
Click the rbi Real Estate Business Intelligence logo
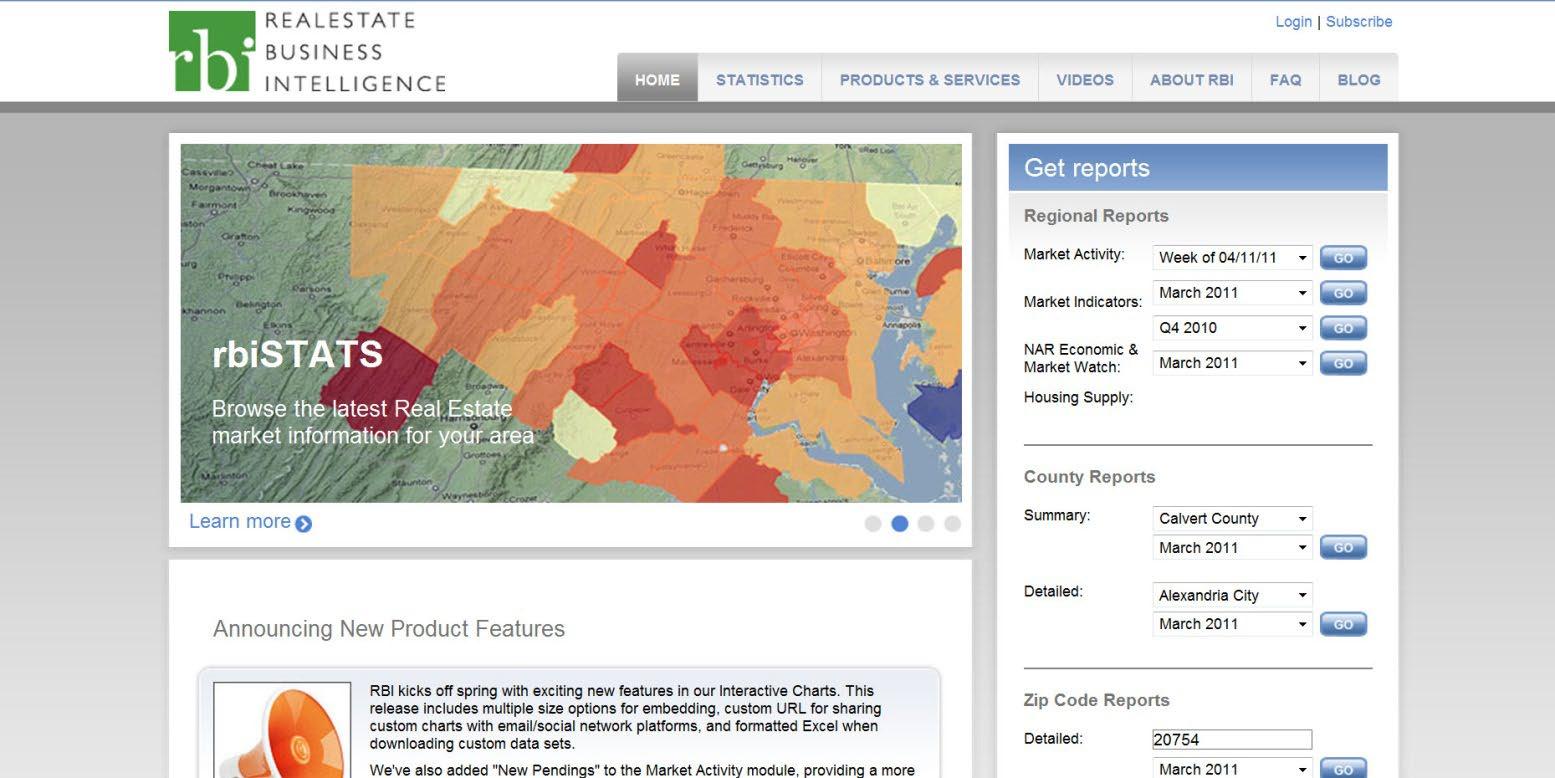(x=307, y=52)
